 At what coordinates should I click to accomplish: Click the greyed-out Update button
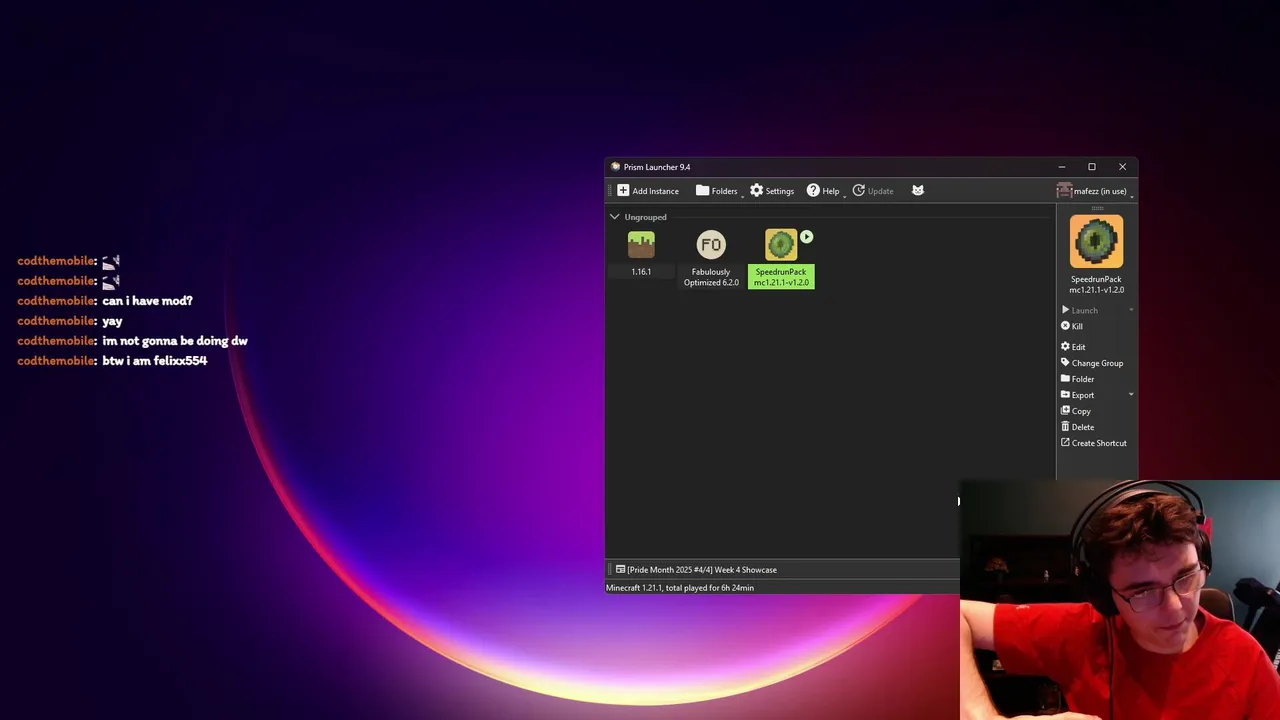click(873, 191)
